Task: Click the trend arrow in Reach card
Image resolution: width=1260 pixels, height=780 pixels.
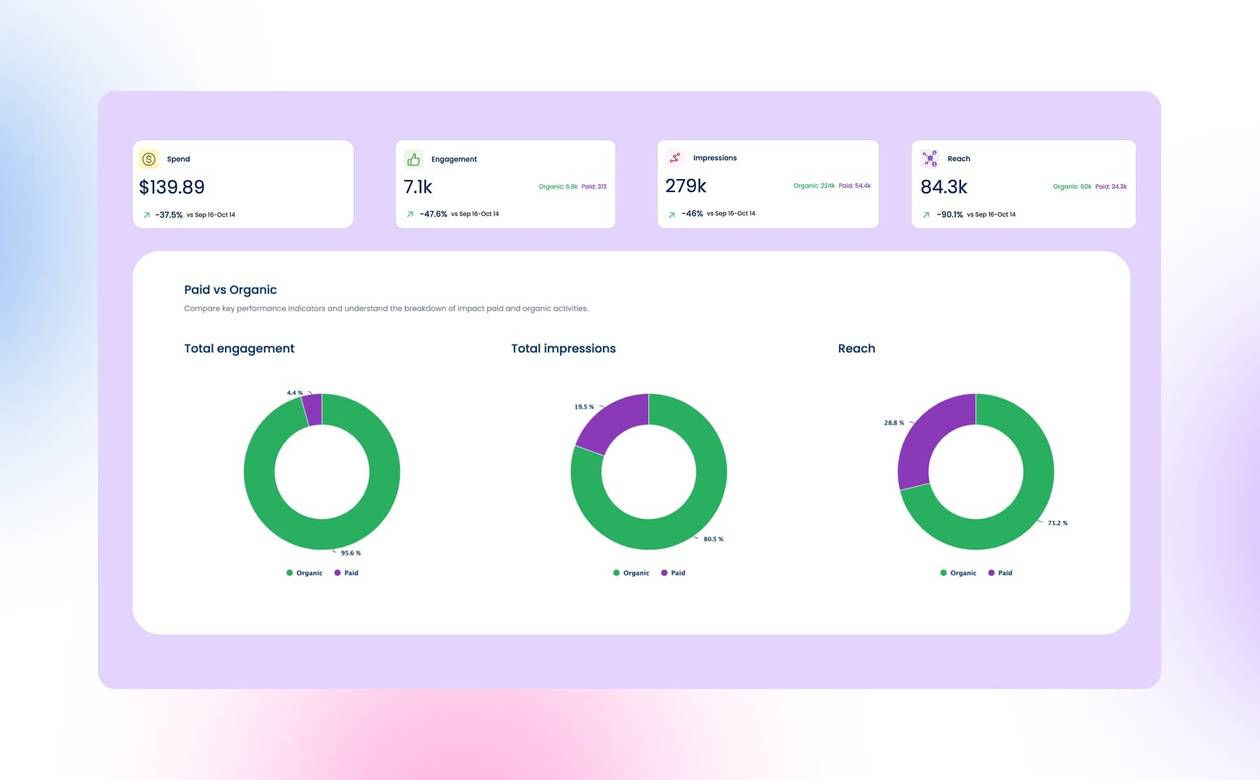Action: pos(926,214)
